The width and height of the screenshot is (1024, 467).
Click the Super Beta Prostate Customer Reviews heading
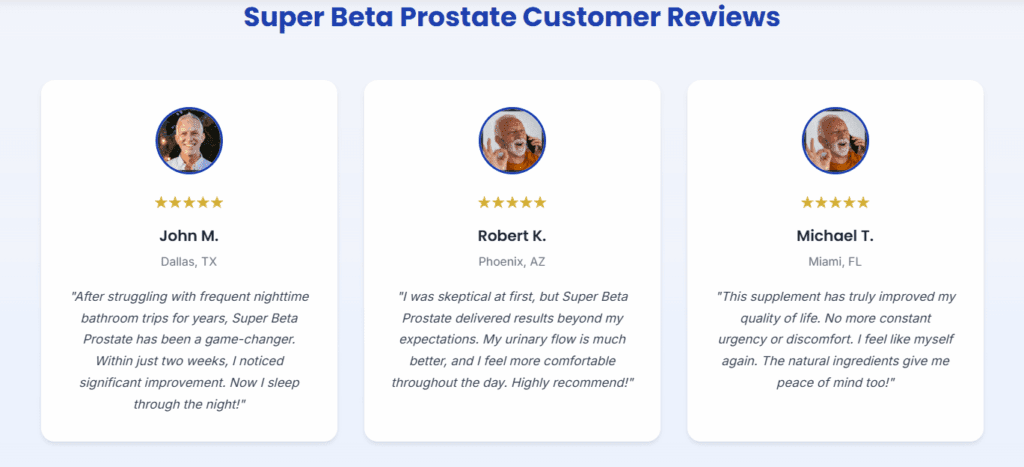[x=512, y=17]
